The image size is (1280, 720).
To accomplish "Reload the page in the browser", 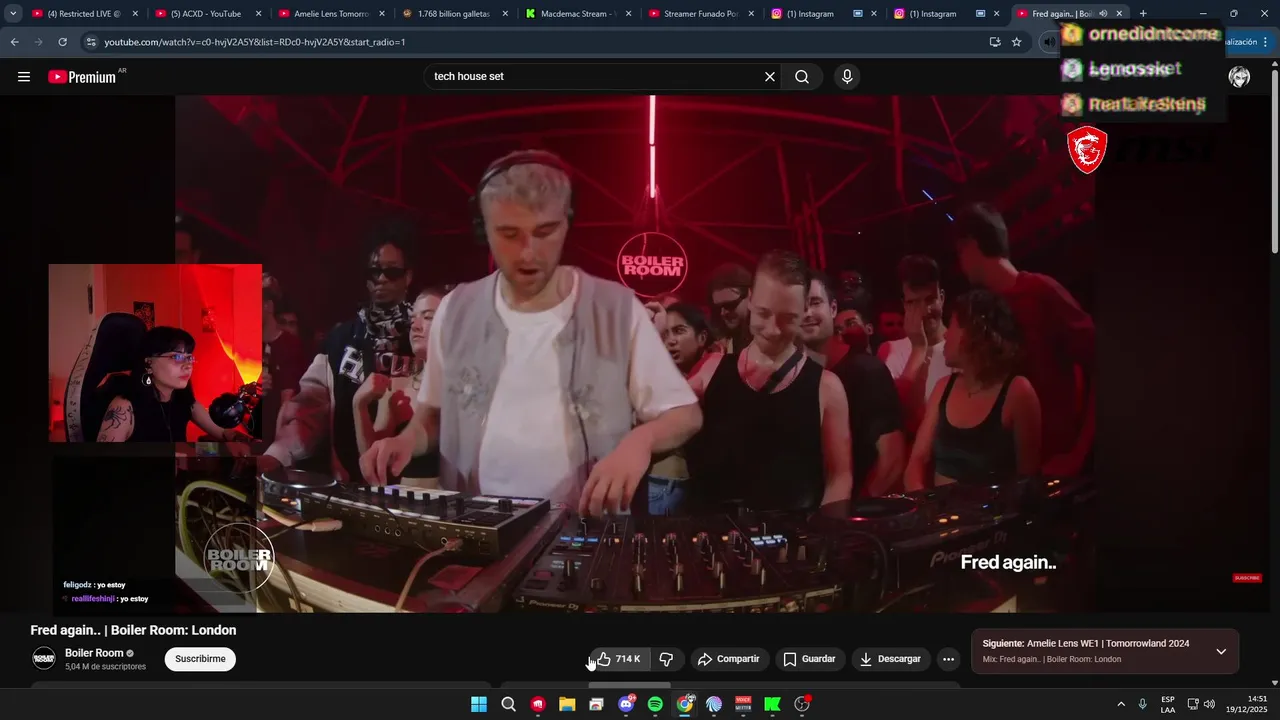I will click(62, 42).
